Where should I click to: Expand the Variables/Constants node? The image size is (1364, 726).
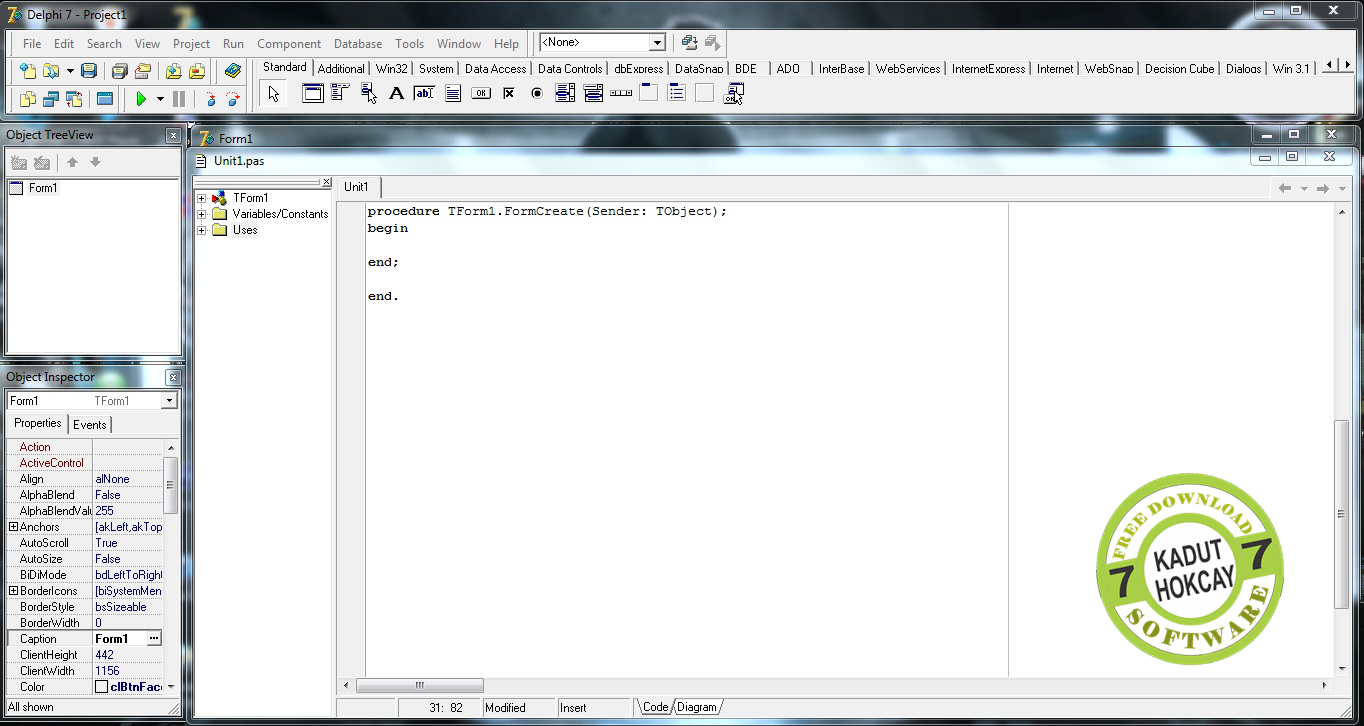[202, 214]
